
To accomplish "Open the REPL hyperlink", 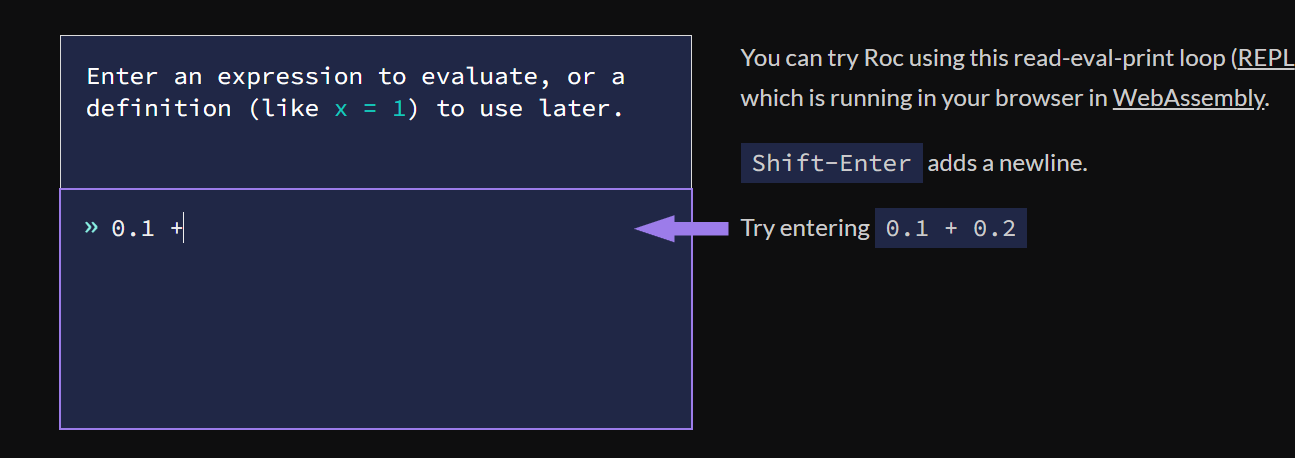I will tap(1266, 58).
